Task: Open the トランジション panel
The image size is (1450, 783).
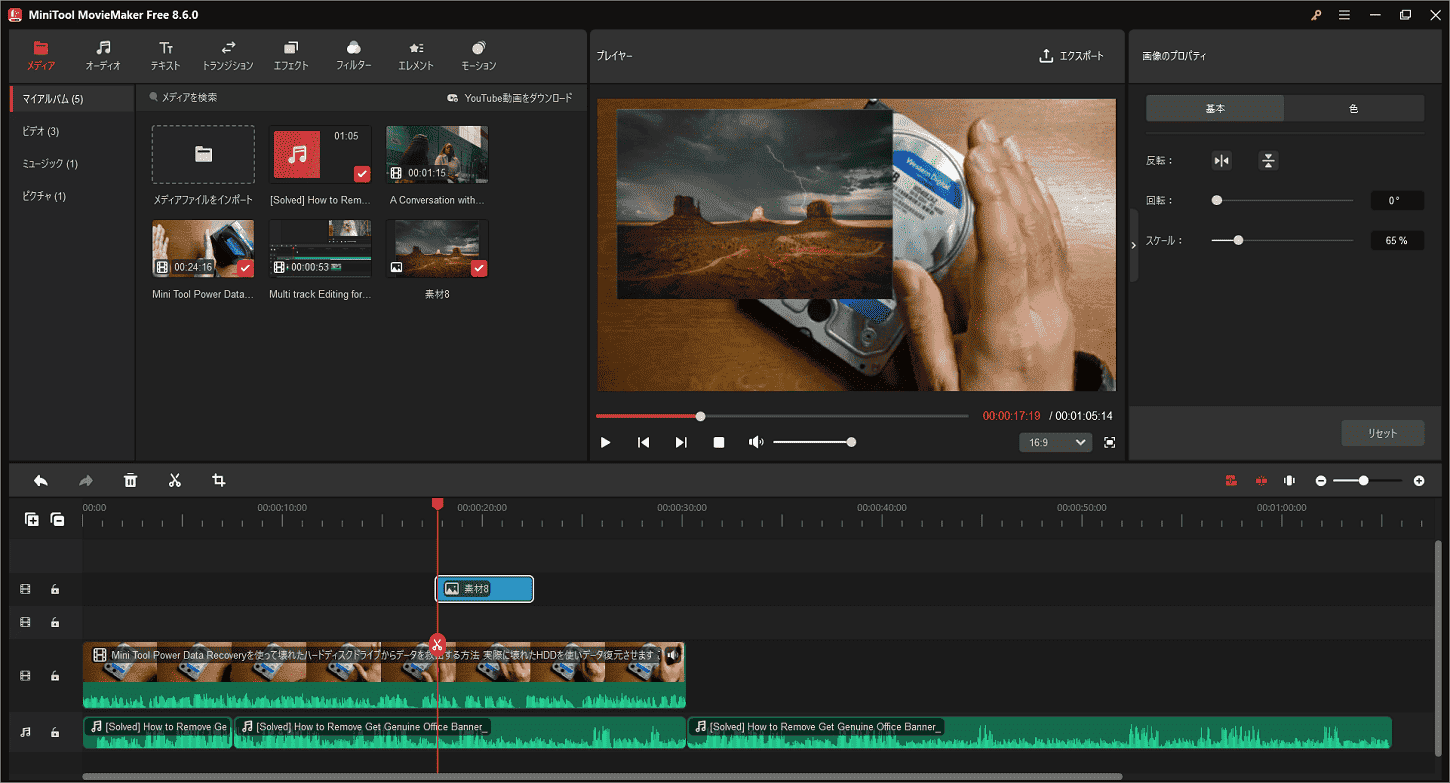Action: pyautogui.click(x=226, y=55)
